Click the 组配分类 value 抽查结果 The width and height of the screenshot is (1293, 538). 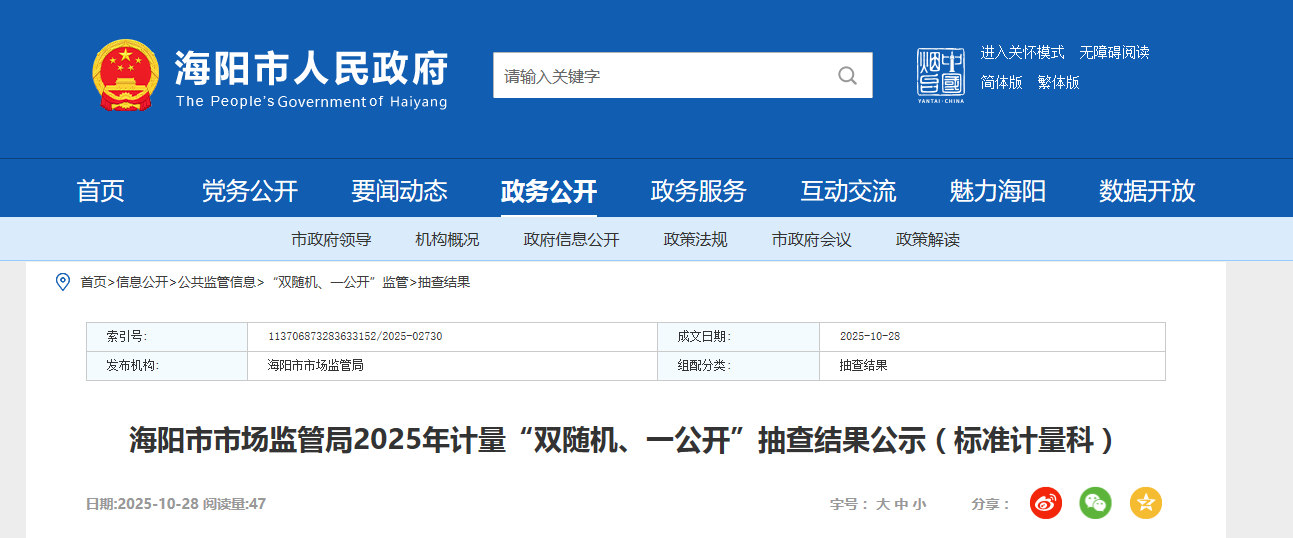click(863, 366)
